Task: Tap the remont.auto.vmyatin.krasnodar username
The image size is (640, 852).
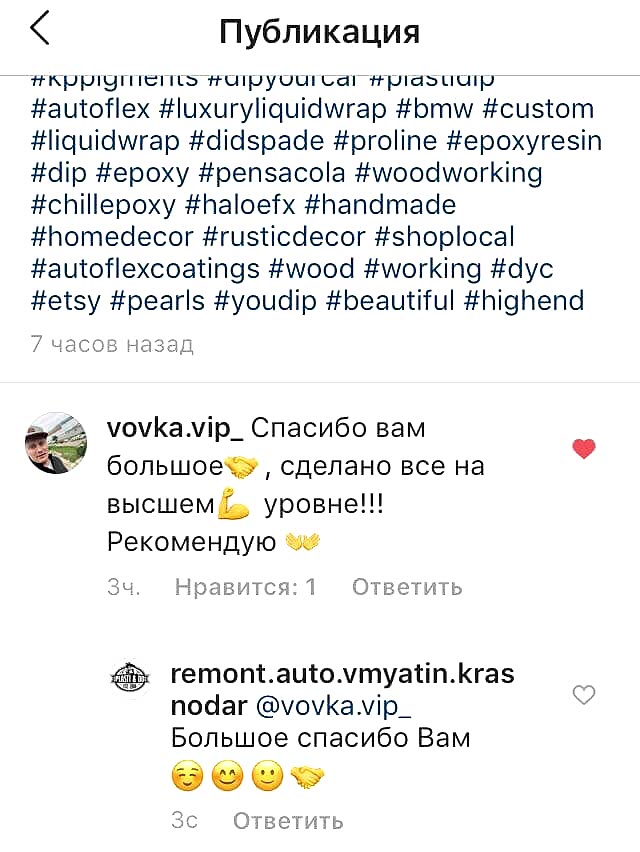Action: pyautogui.click(x=342, y=689)
